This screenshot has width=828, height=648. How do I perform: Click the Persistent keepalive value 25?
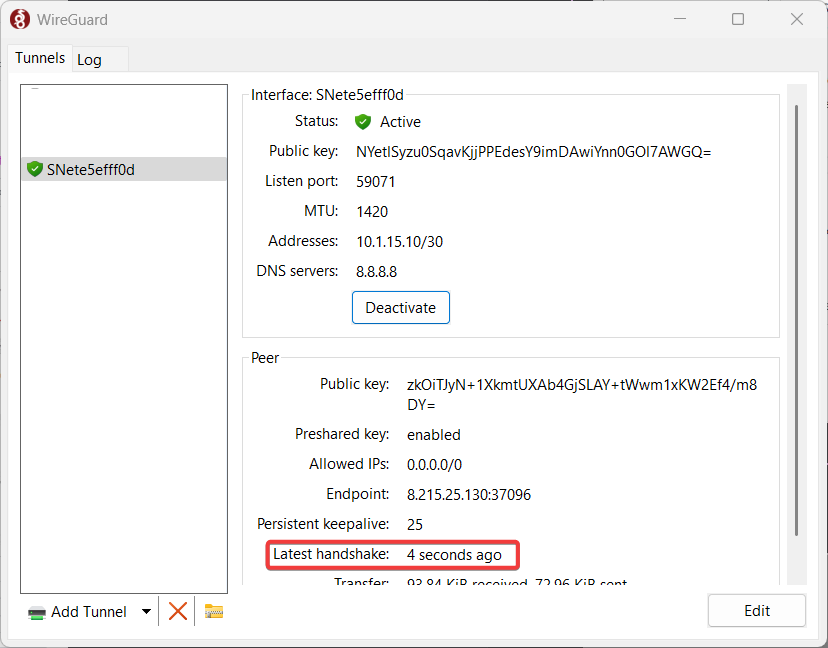click(x=415, y=524)
